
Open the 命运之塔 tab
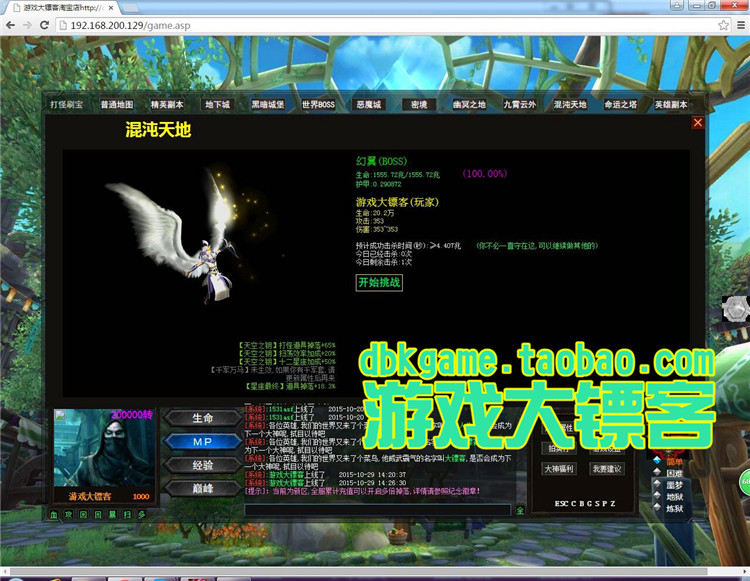(x=620, y=104)
